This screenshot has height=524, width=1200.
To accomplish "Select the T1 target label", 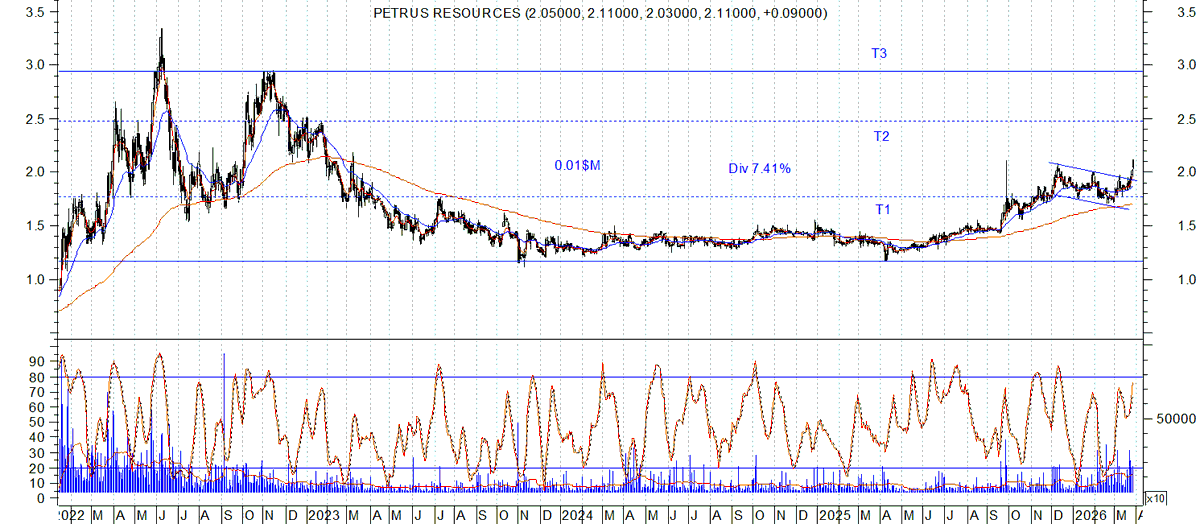I will [x=883, y=209].
